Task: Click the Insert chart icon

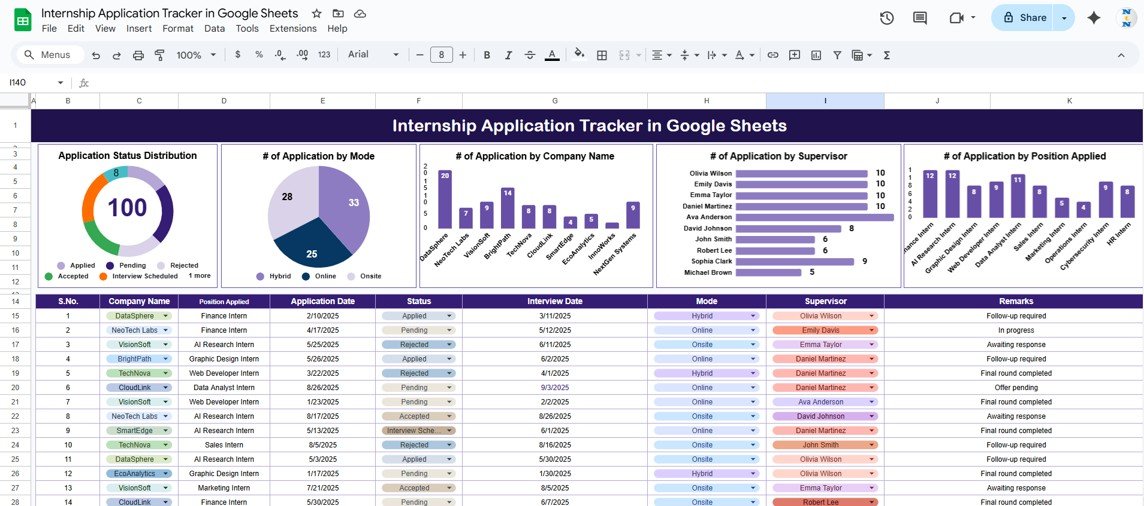Action: pos(815,55)
